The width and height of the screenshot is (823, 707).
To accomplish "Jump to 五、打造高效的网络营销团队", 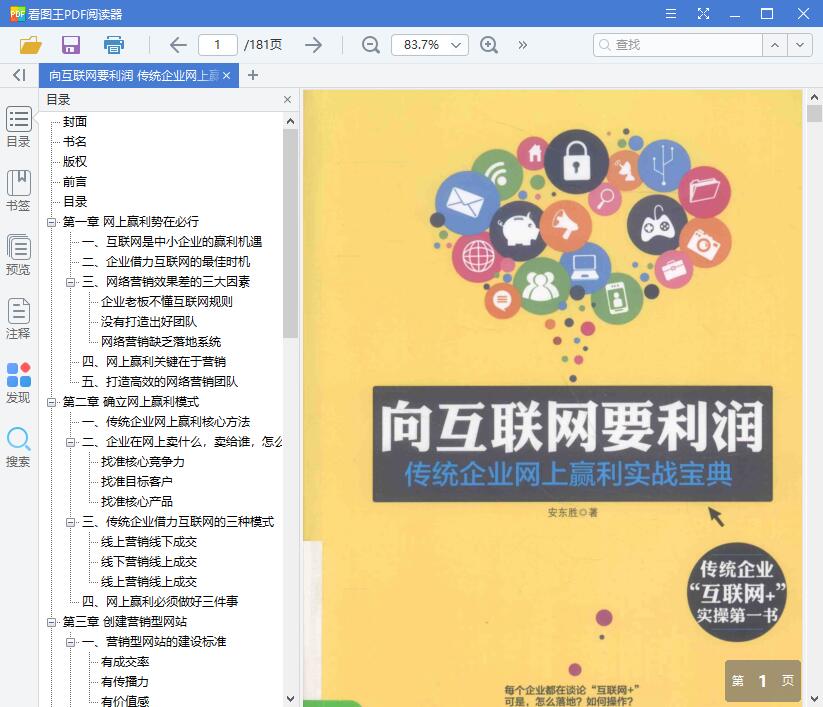I will [160, 382].
